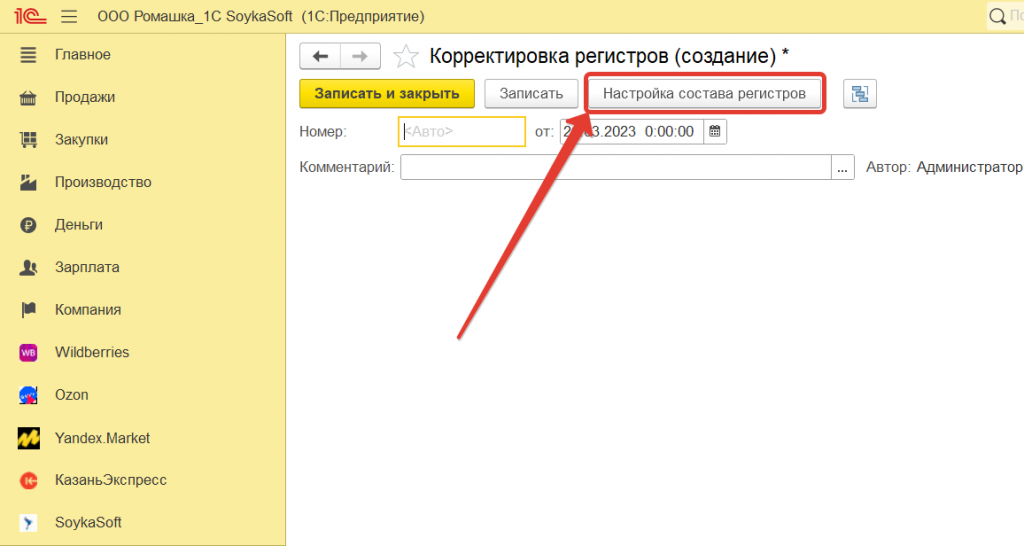1024x546 pixels.
Task: Open the Главное section
Action: pyautogui.click(x=82, y=54)
